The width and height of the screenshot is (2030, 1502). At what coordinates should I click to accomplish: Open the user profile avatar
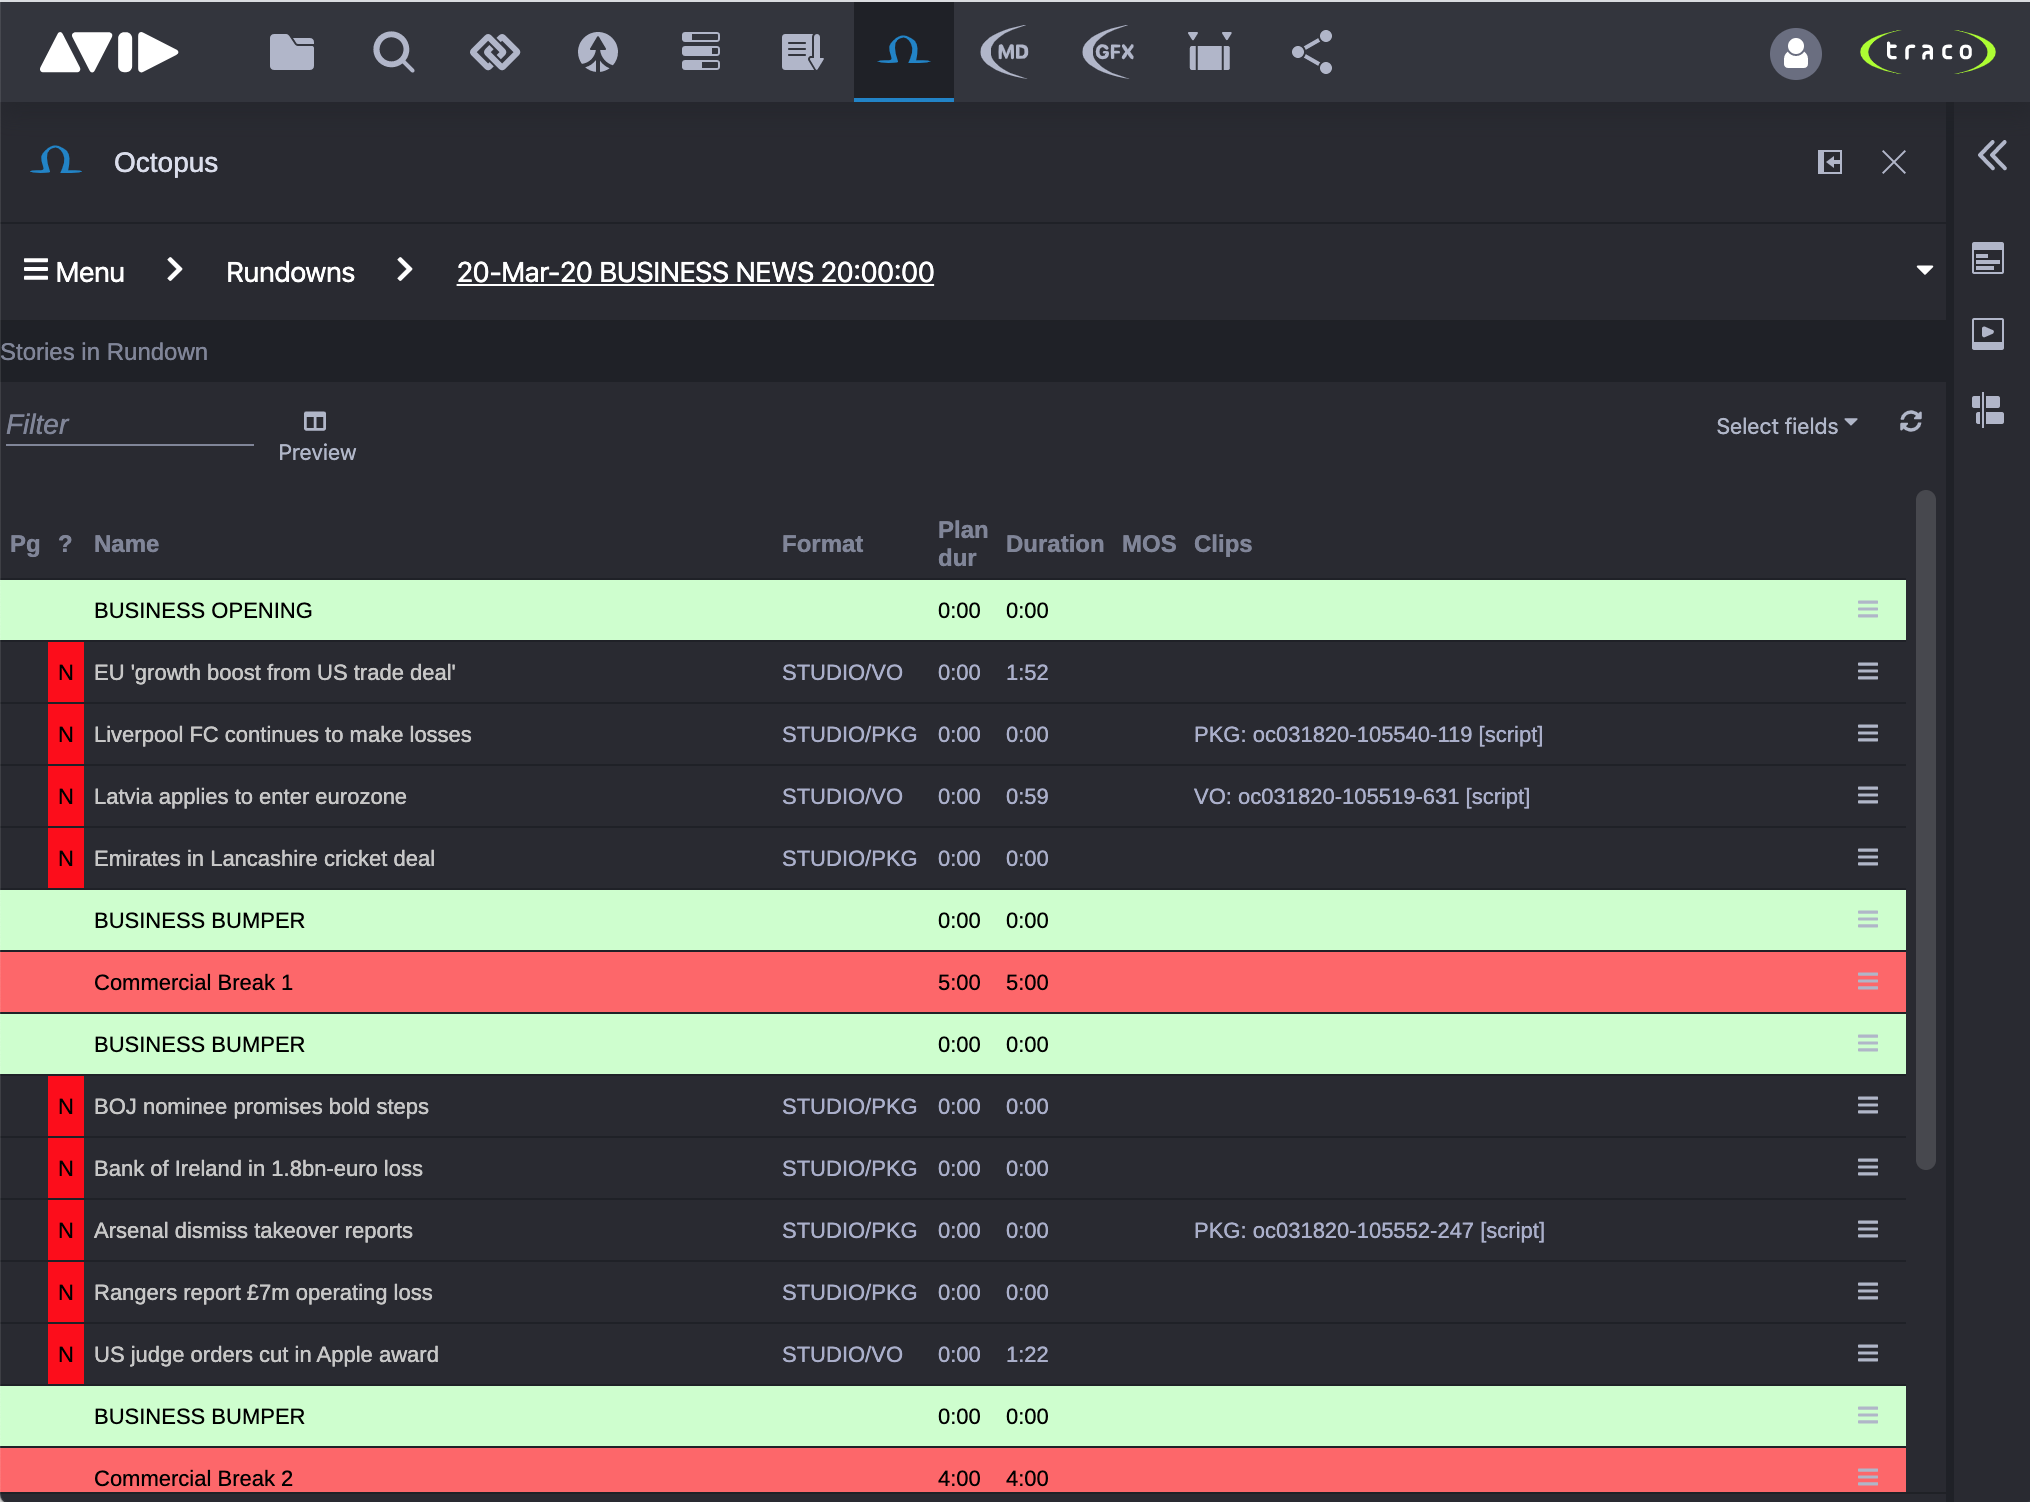click(1795, 53)
